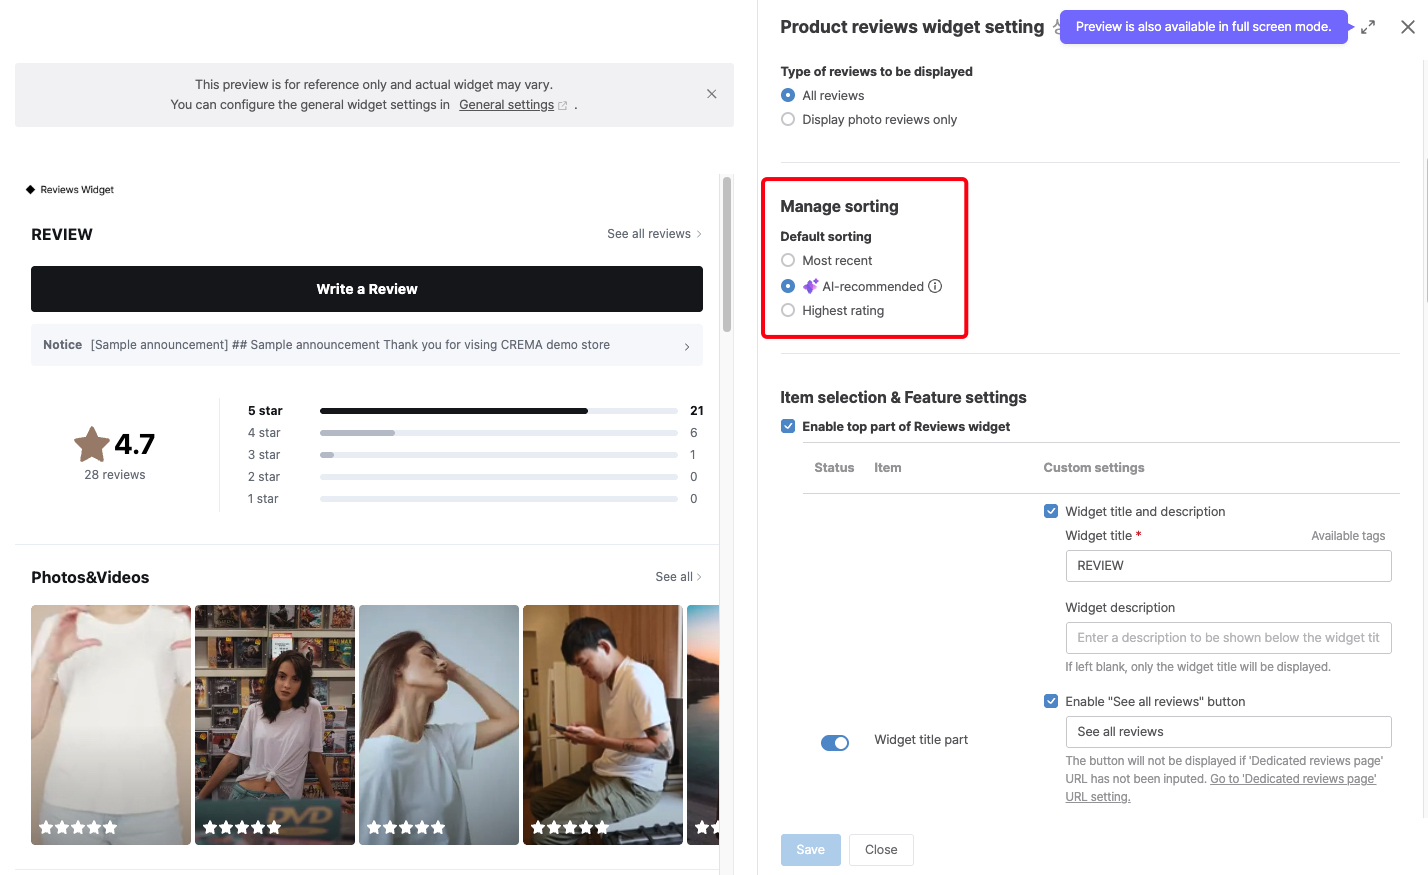The width and height of the screenshot is (1428, 875).
Task: Click the Reviews Widget diamond icon
Action: coord(31,189)
